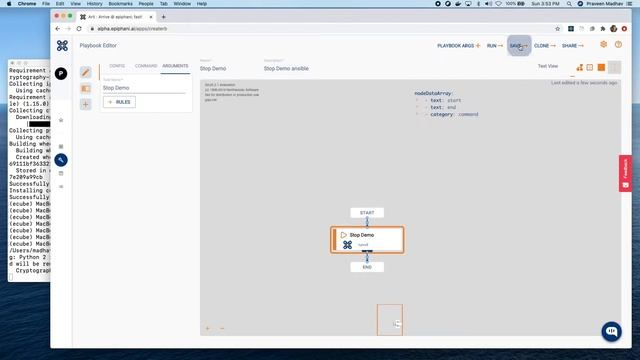Image resolution: width=640 pixels, height=360 pixels.
Task: Select the solid orange square view icon
Action: pyautogui.click(x=601, y=67)
